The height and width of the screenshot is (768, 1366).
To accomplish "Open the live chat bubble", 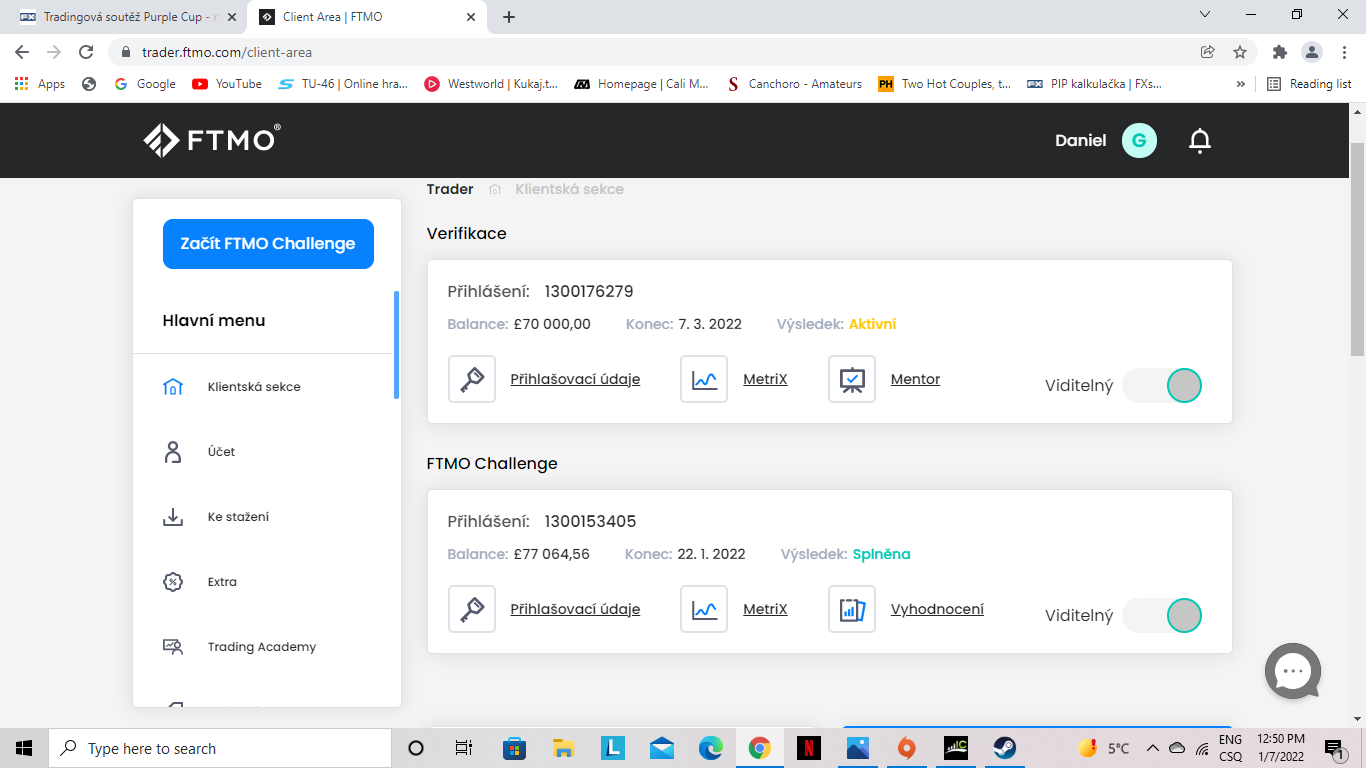I will click(x=1293, y=671).
